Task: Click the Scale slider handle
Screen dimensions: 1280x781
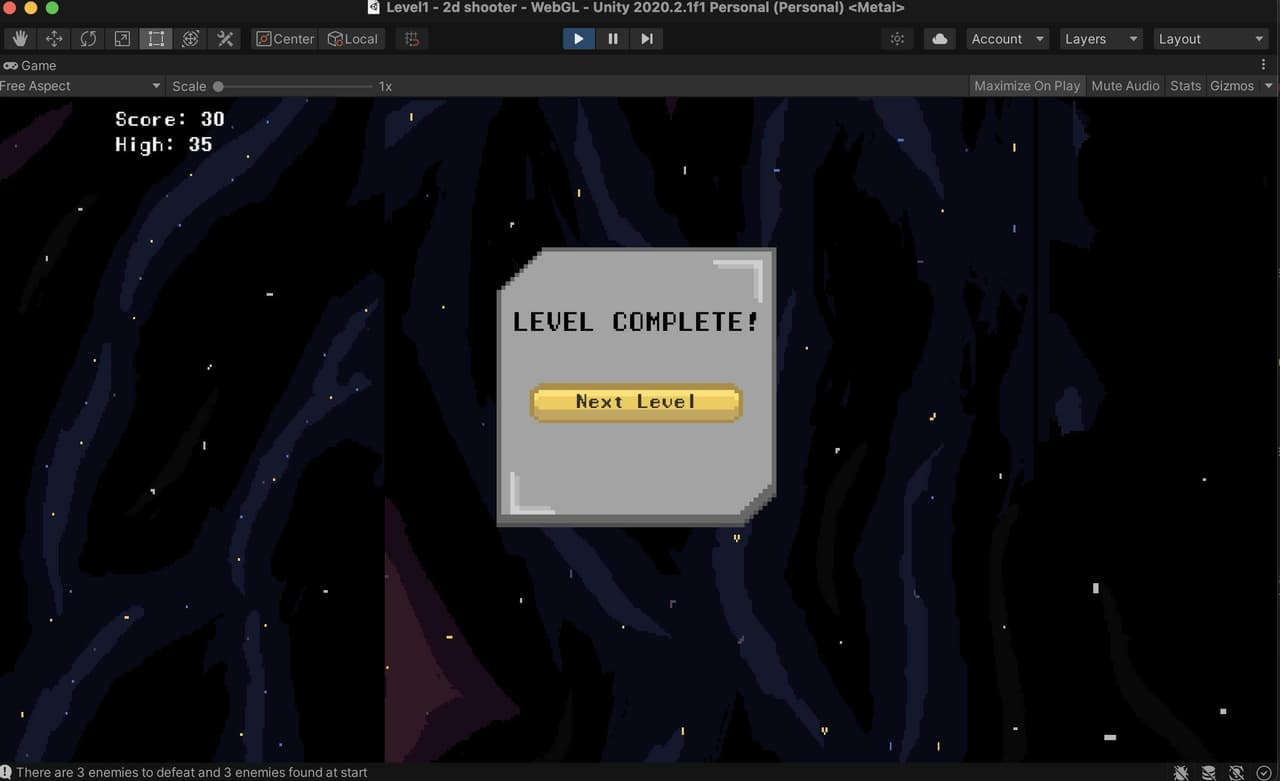Action: coord(218,86)
